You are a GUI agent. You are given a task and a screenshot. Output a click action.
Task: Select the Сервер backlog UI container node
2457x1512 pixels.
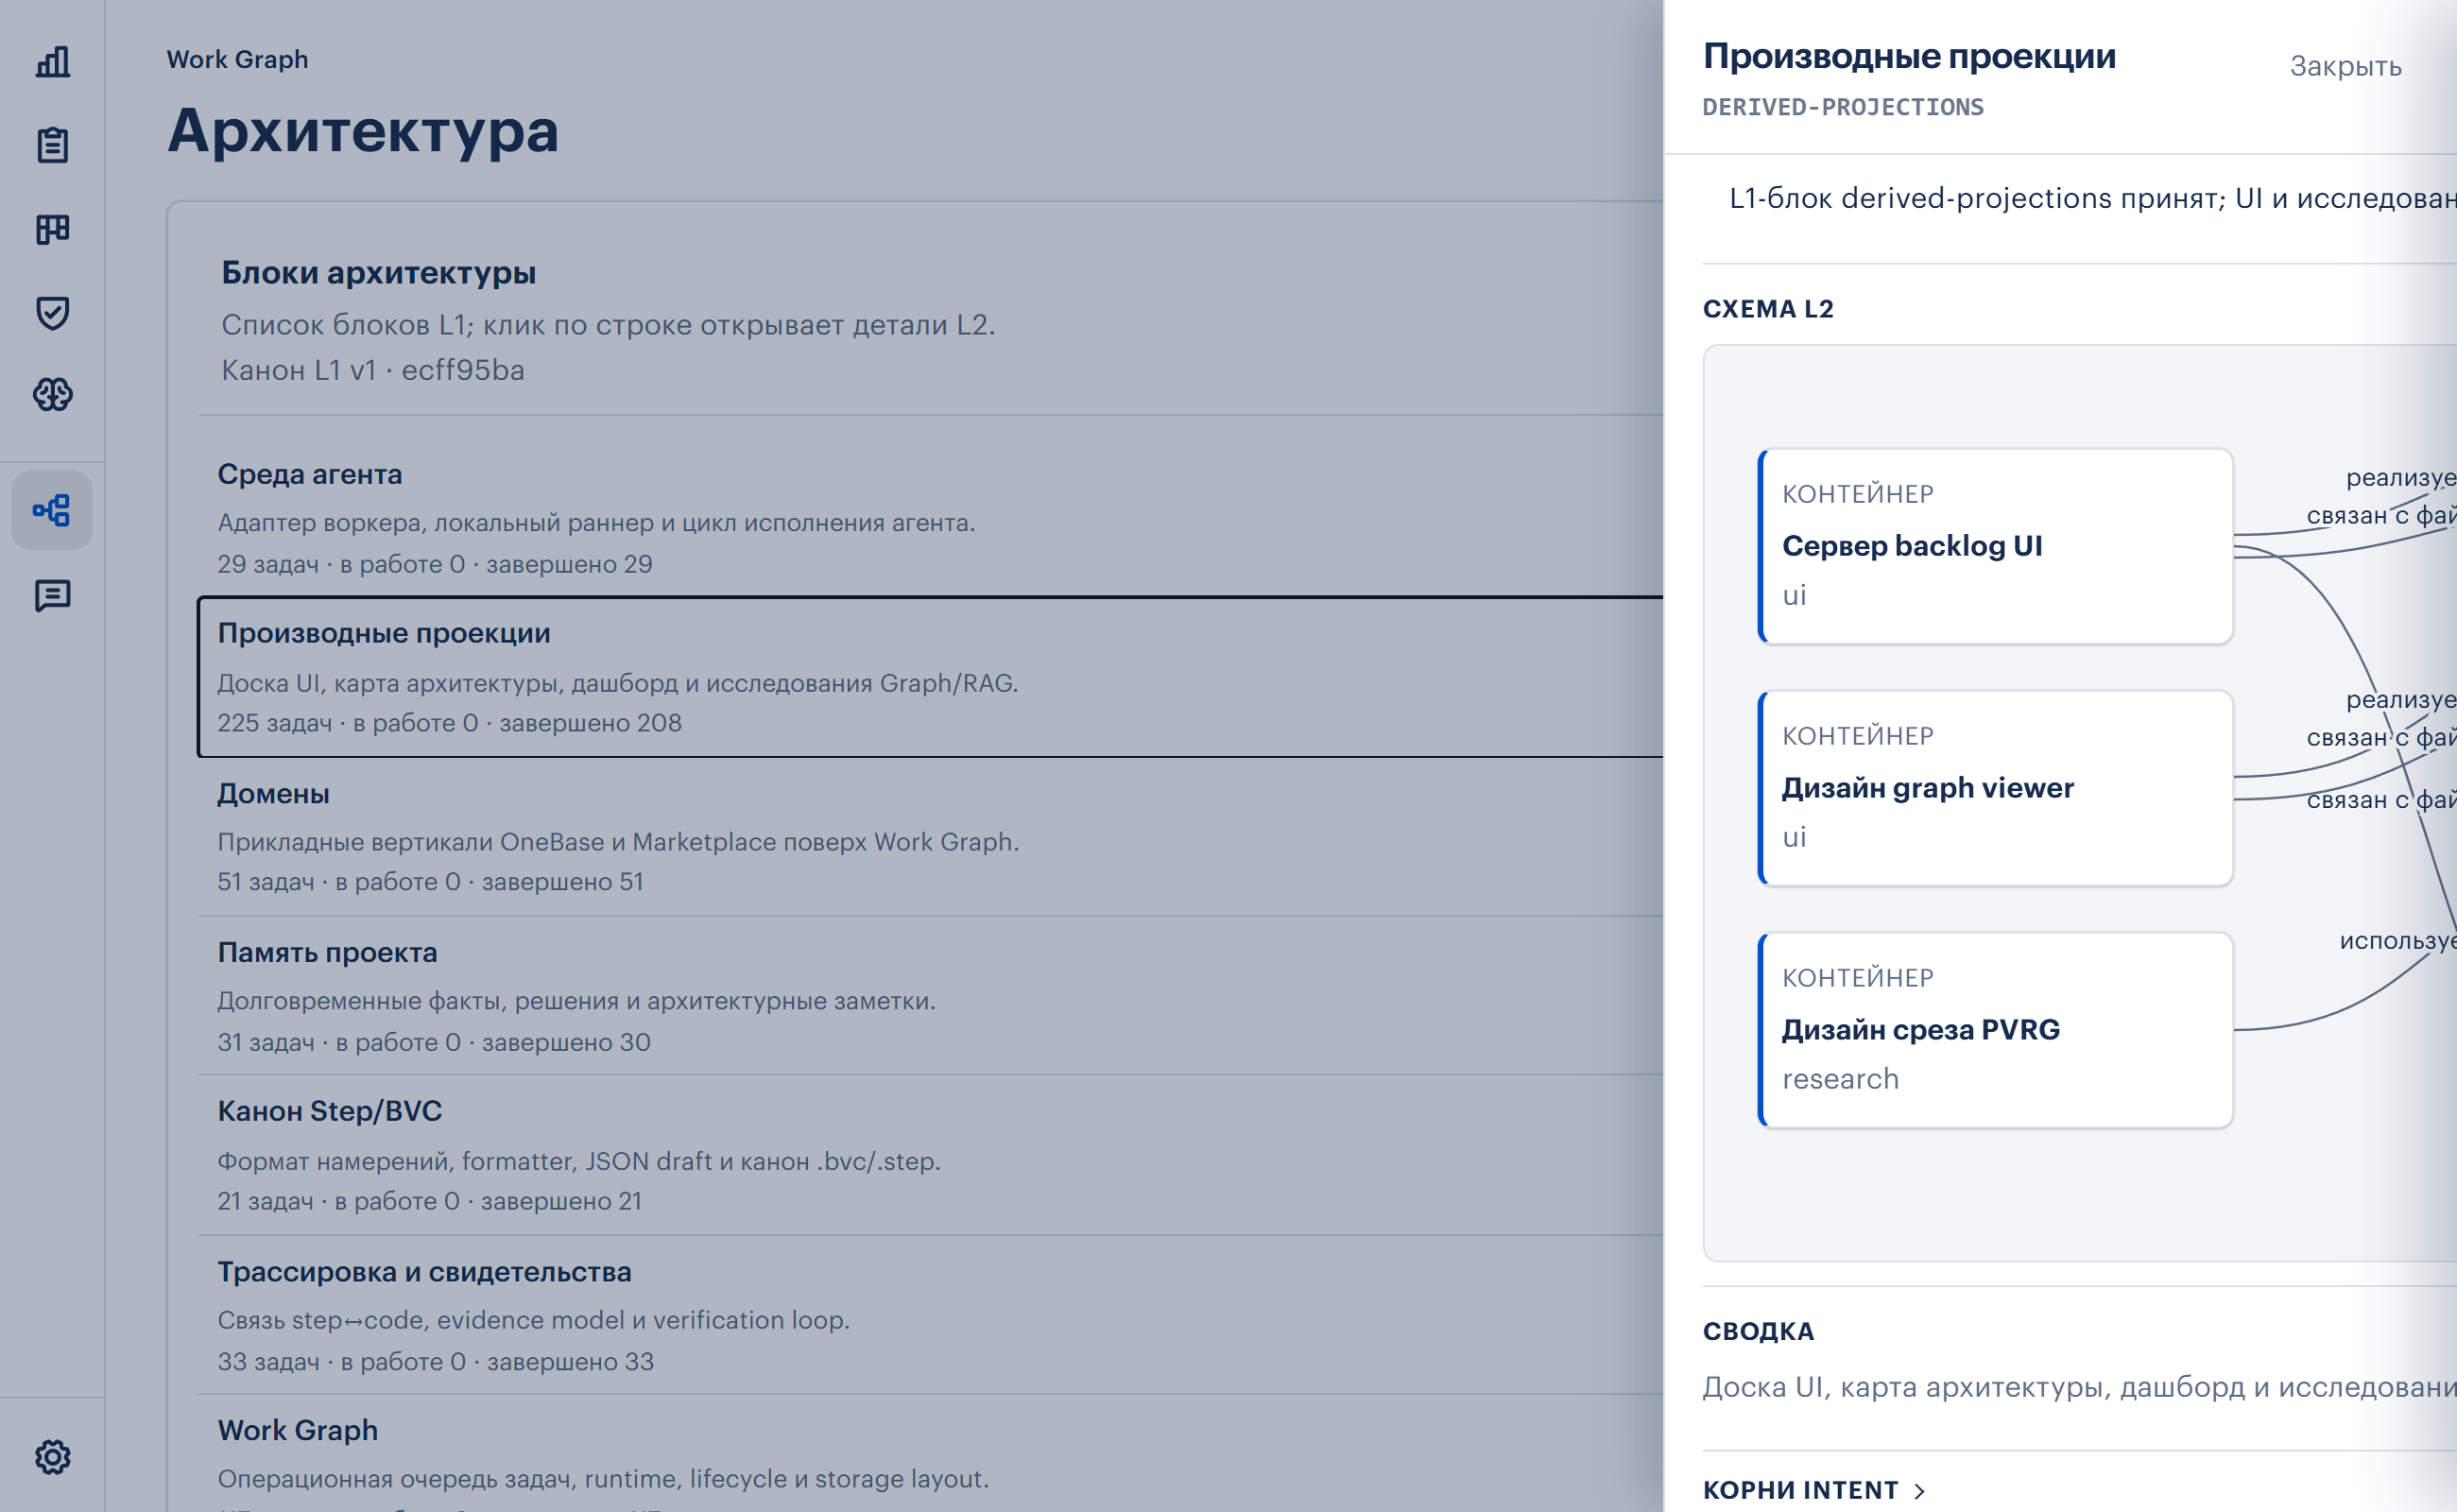coord(1996,546)
